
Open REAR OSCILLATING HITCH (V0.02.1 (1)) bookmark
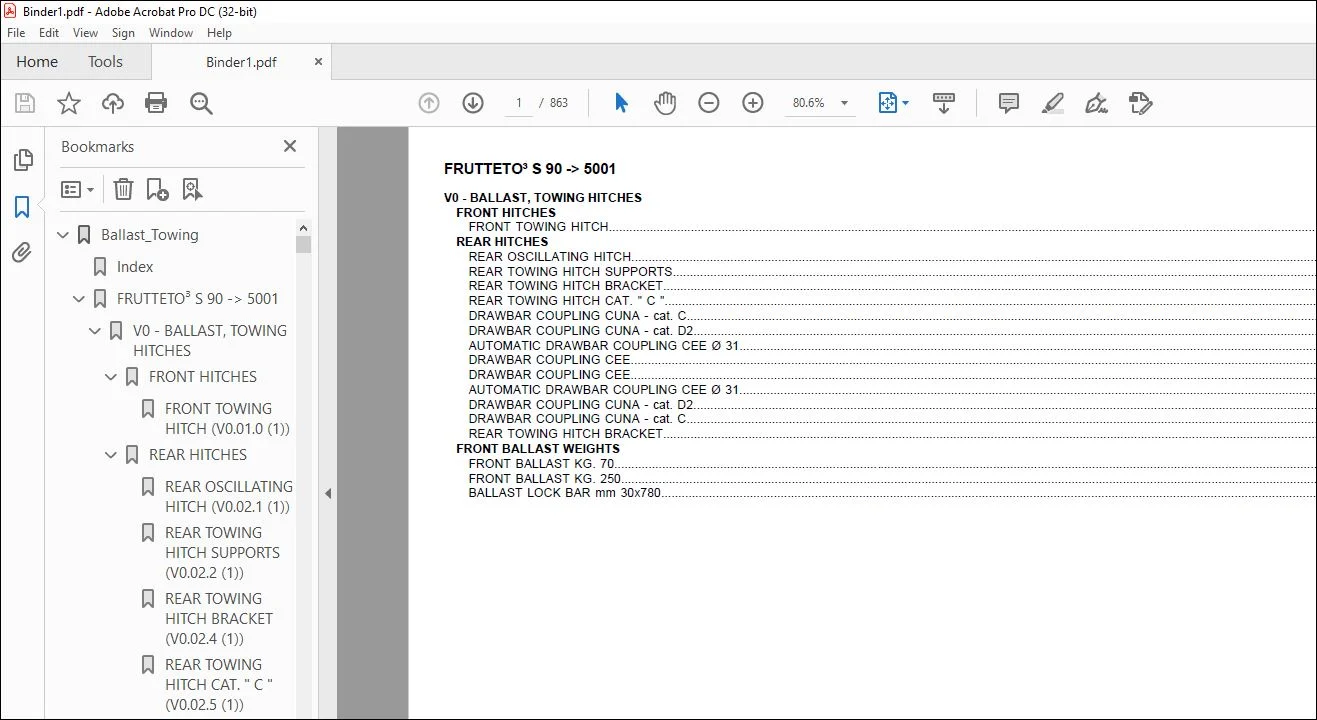pos(229,497)
